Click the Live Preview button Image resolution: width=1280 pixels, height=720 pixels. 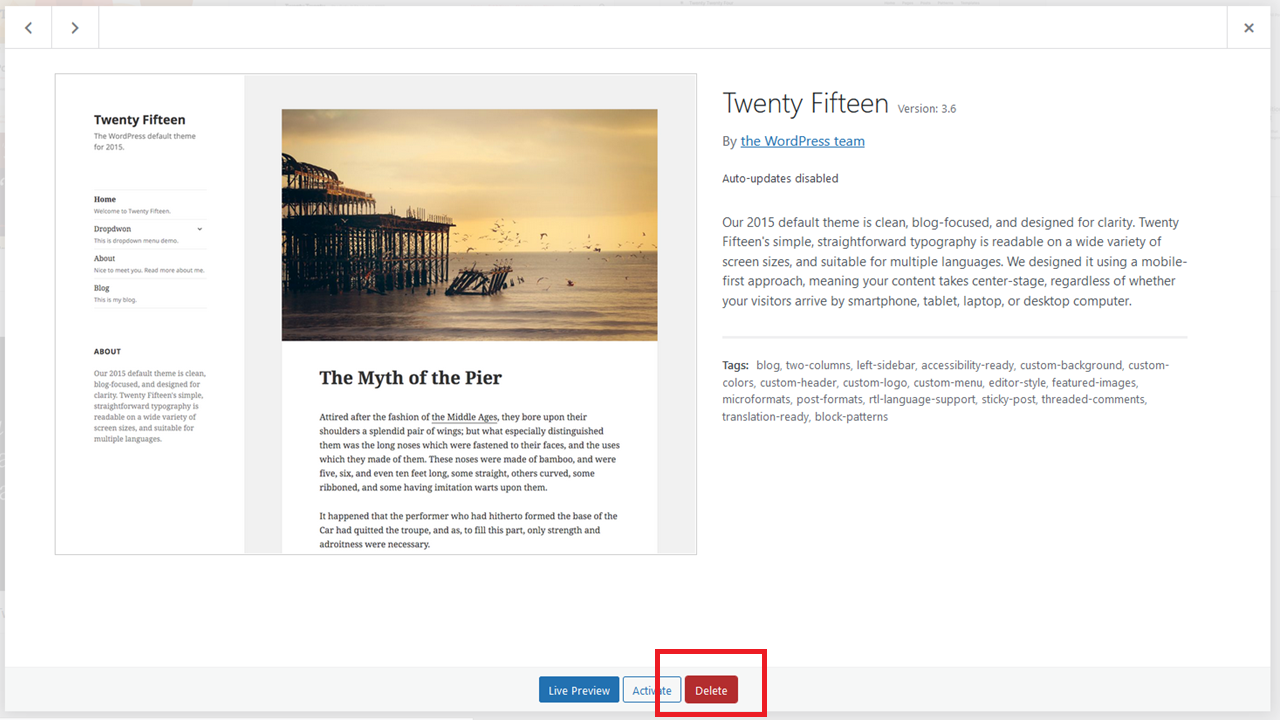(x=579, y=690)
